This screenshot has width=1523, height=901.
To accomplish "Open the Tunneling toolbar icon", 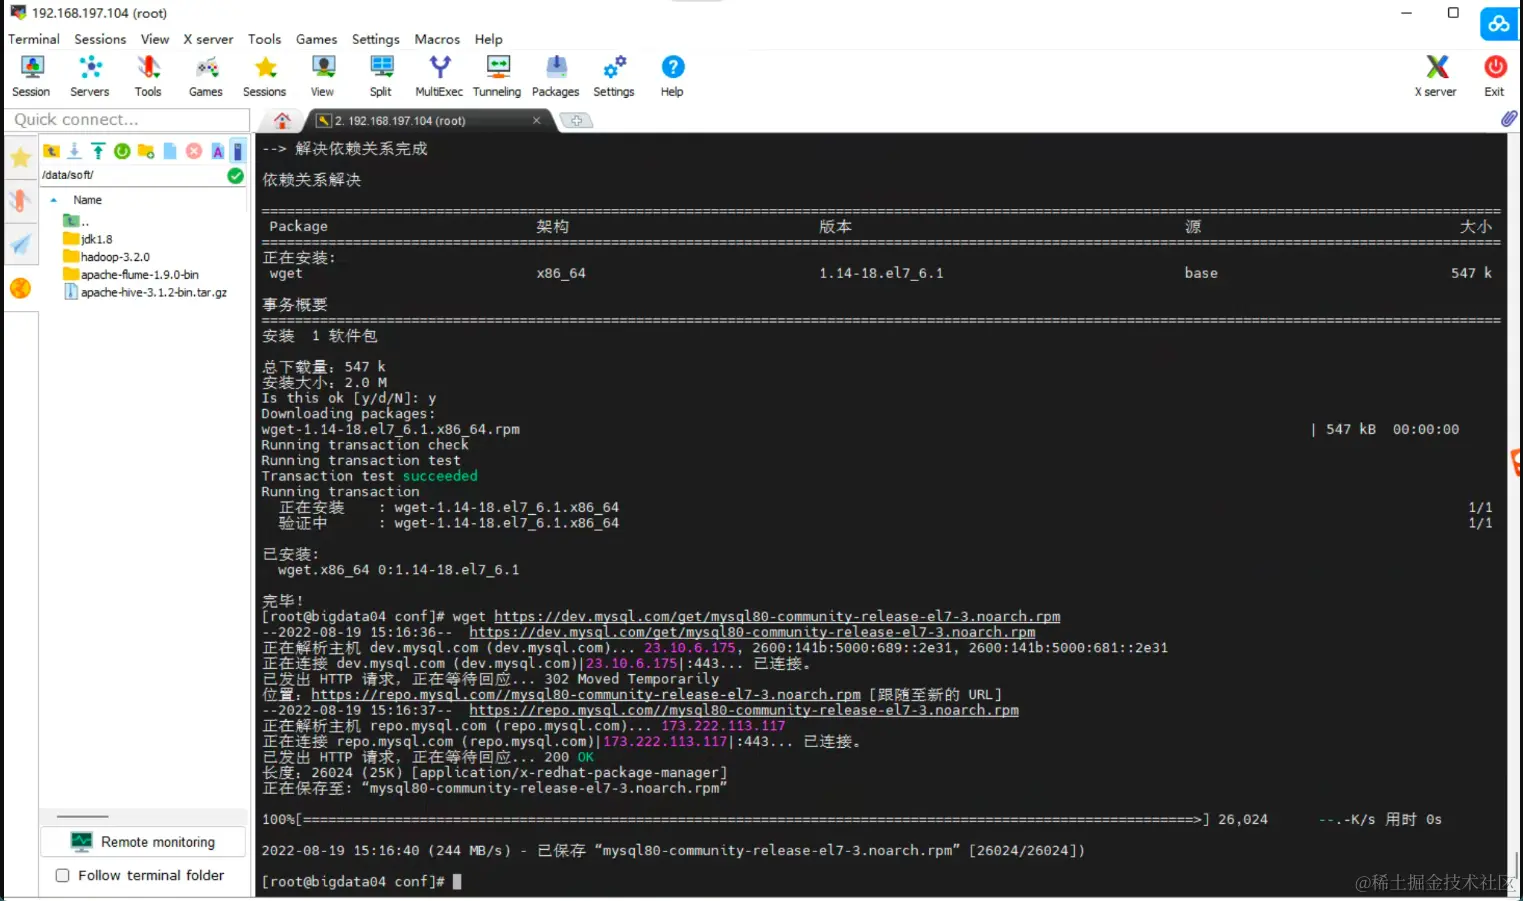I will tap(497, 76).
